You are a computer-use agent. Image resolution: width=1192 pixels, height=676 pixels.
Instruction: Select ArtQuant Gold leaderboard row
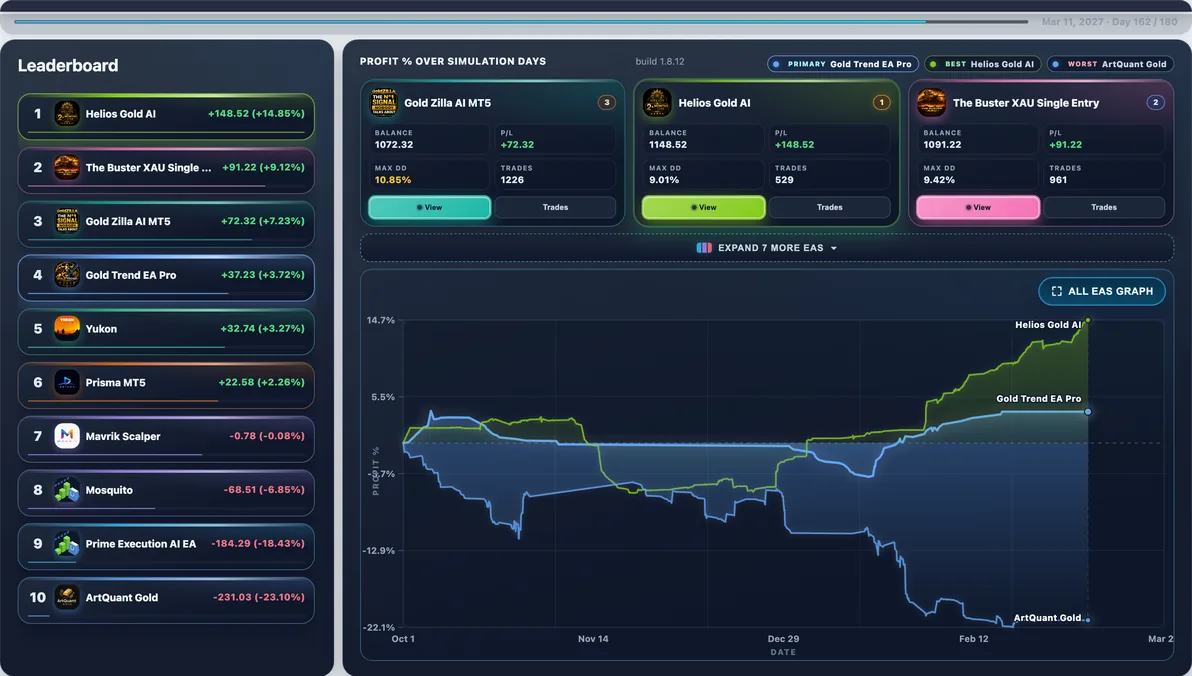[x=166, y=600]
